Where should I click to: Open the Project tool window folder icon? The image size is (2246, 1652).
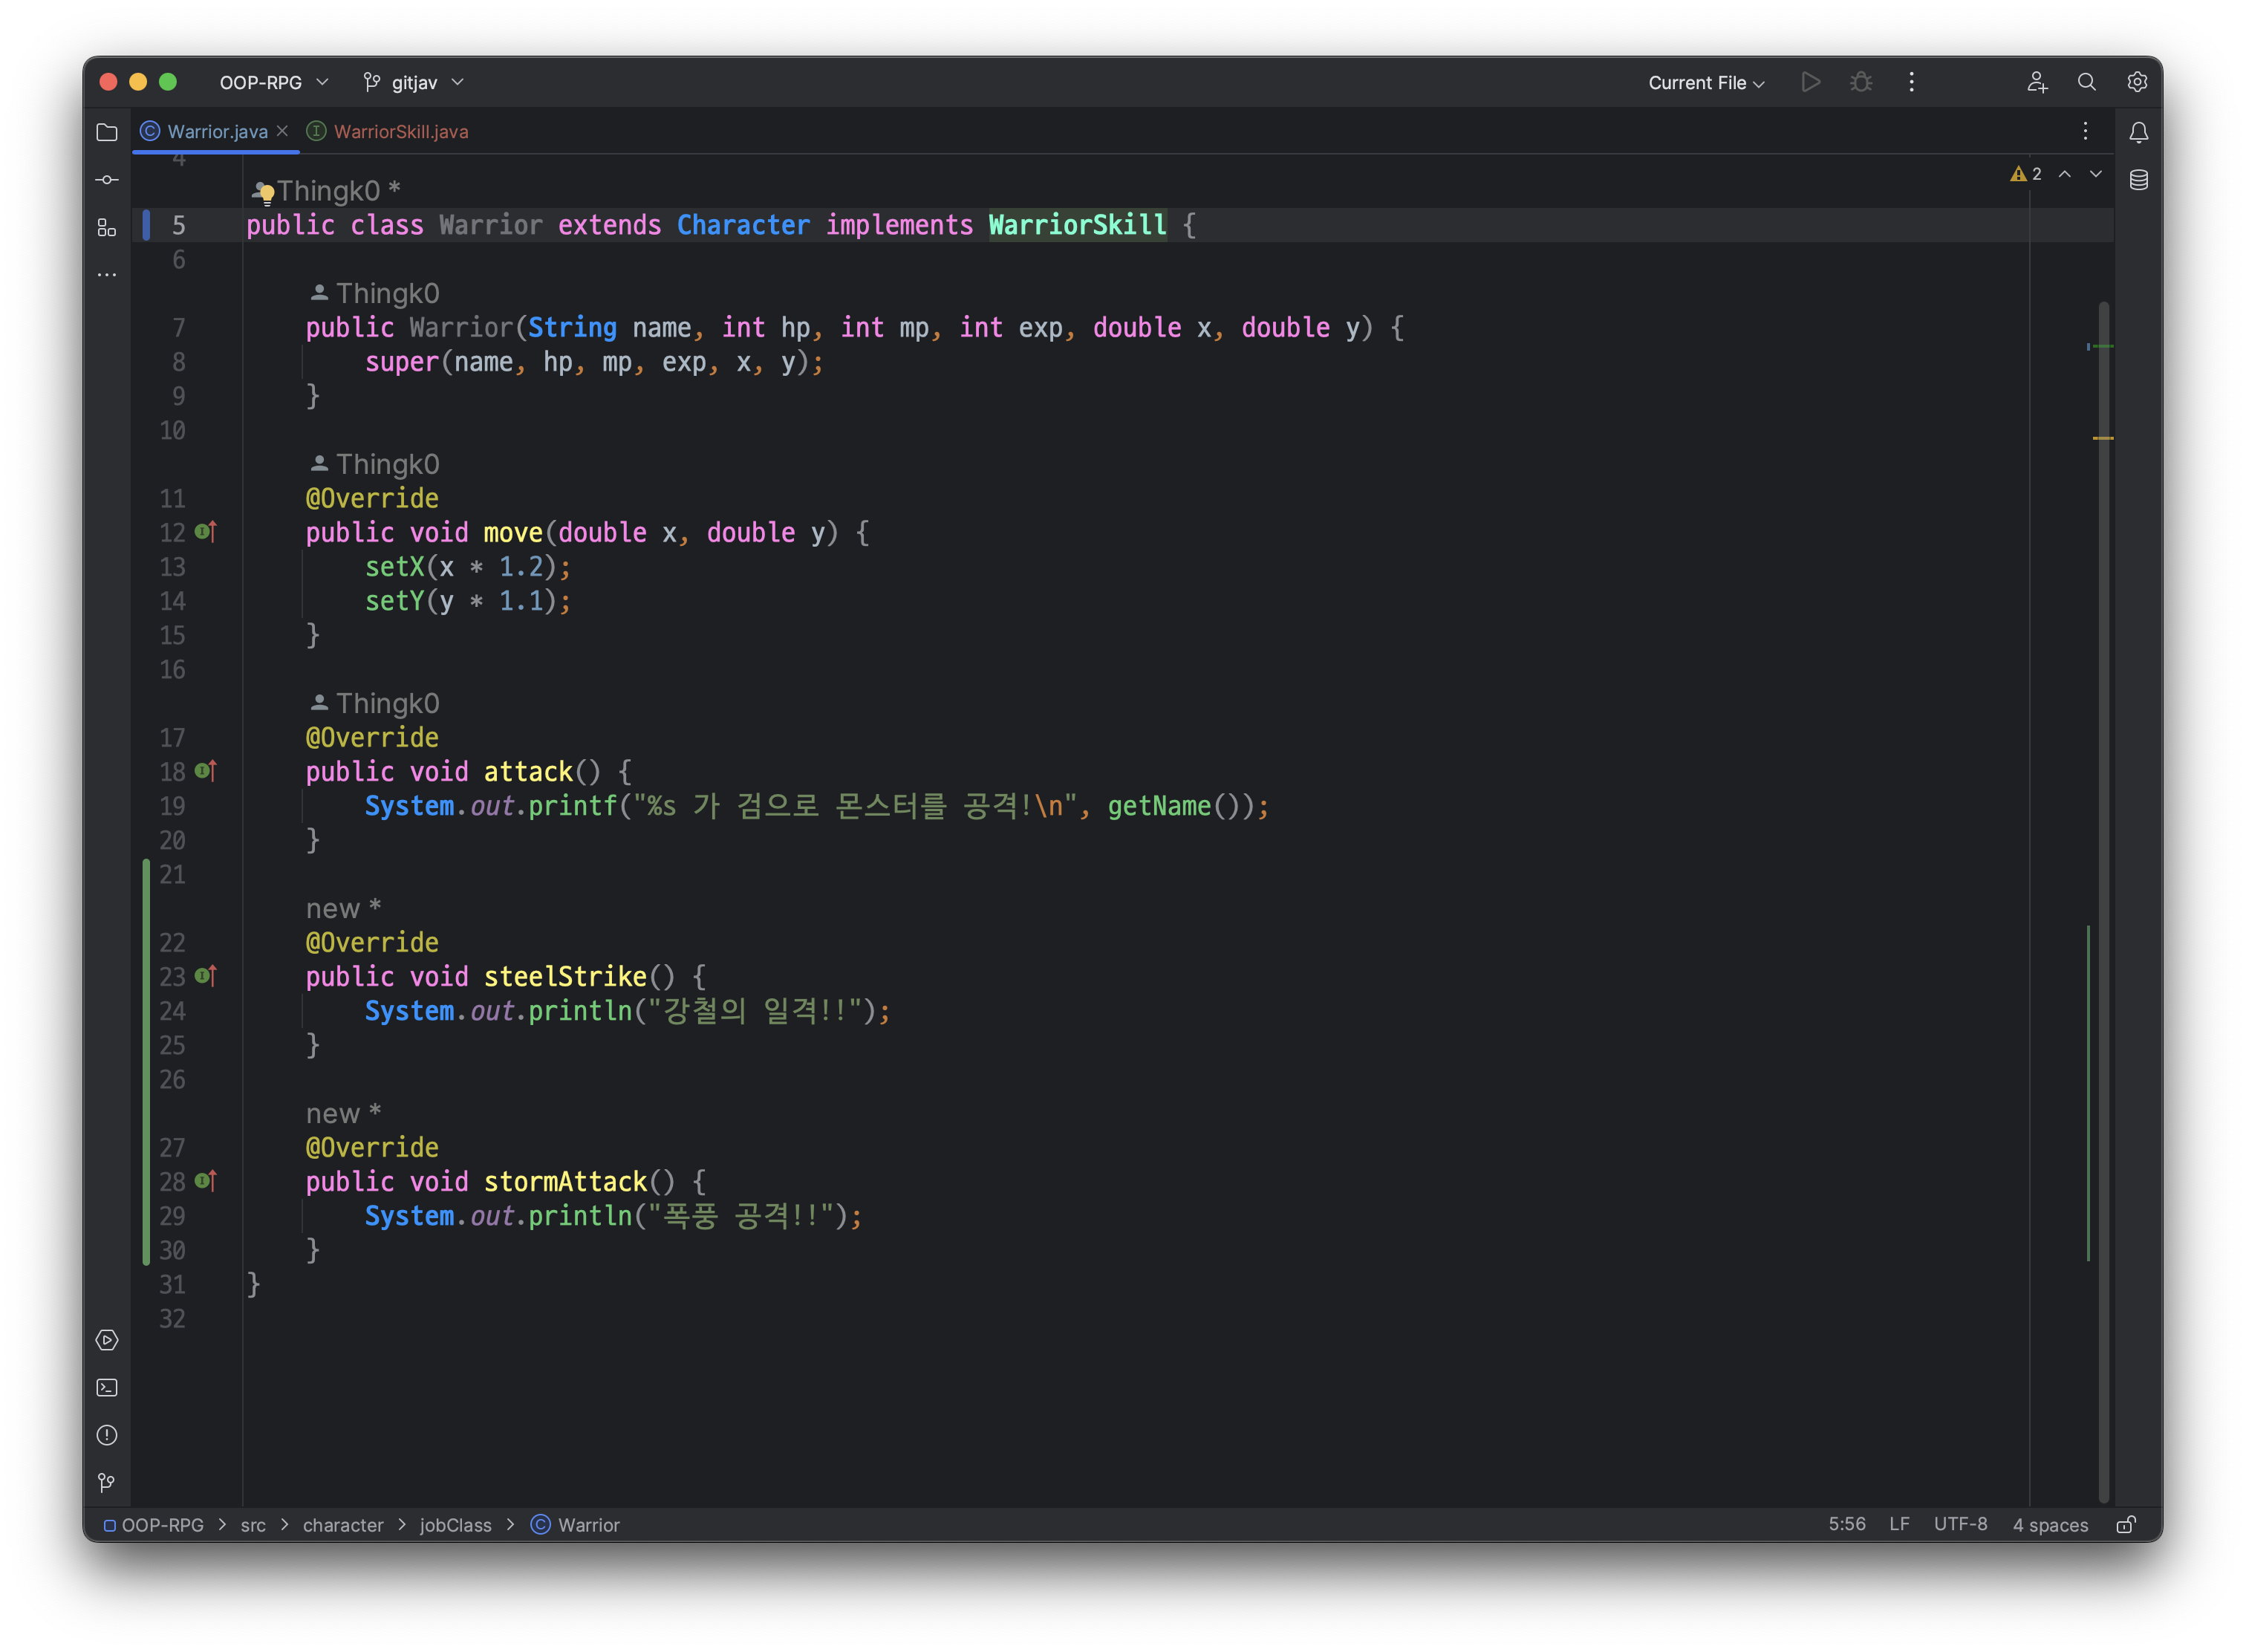tap(107, 132)
